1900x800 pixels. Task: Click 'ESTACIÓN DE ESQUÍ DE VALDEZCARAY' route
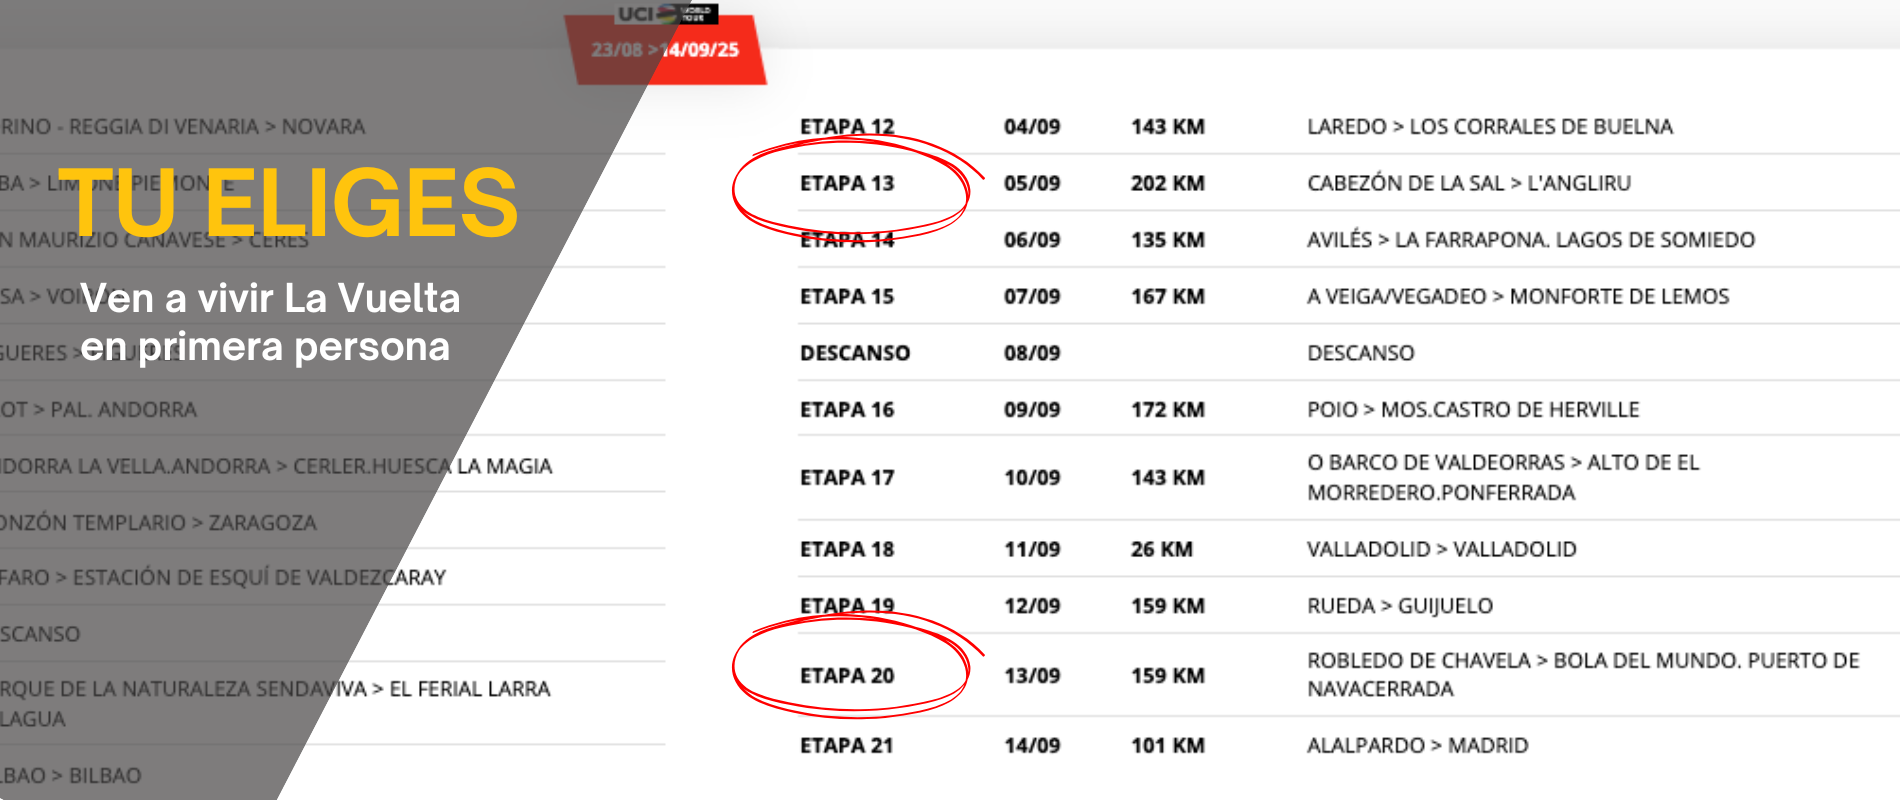coord(259,578)
